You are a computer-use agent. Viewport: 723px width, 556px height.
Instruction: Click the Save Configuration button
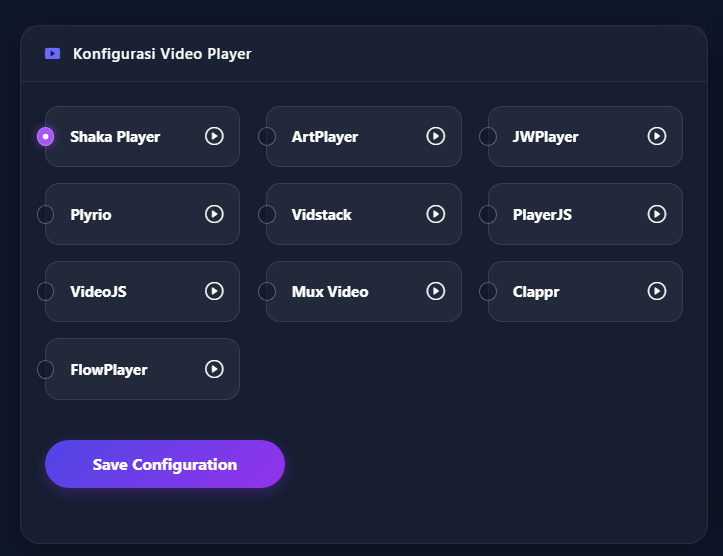[x=165, y=464]
